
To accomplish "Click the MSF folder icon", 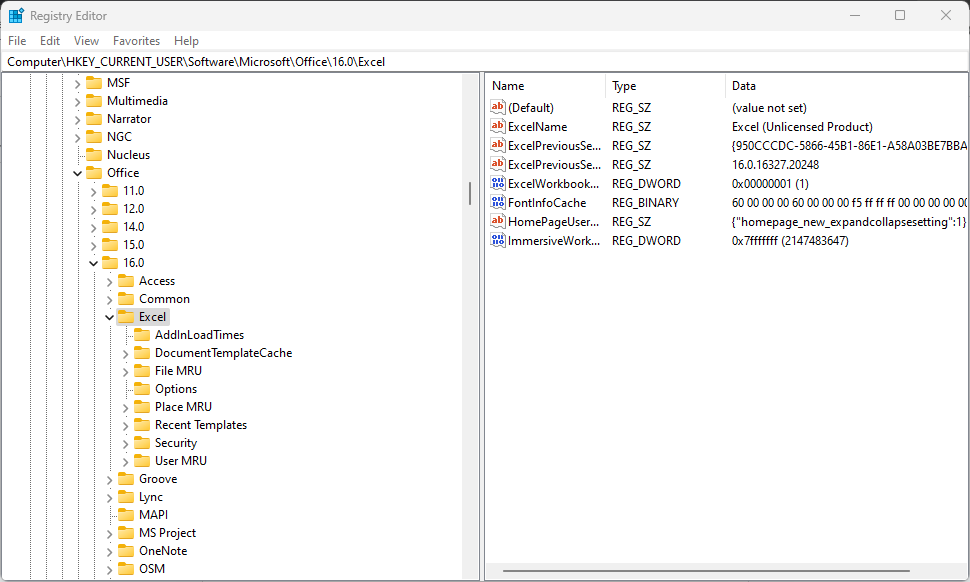I will pos(94,83).
